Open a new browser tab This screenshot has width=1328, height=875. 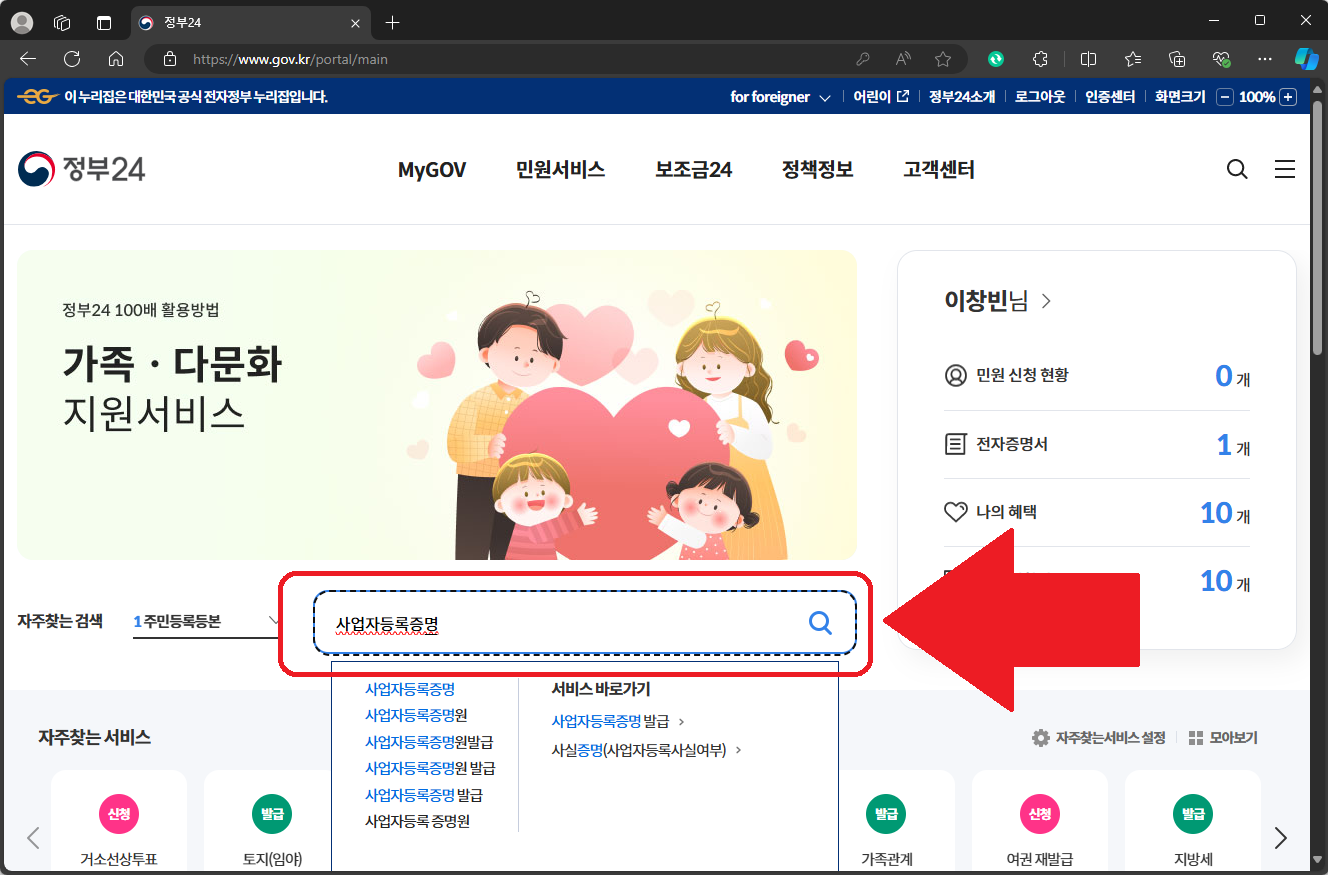tap(392, 22)
